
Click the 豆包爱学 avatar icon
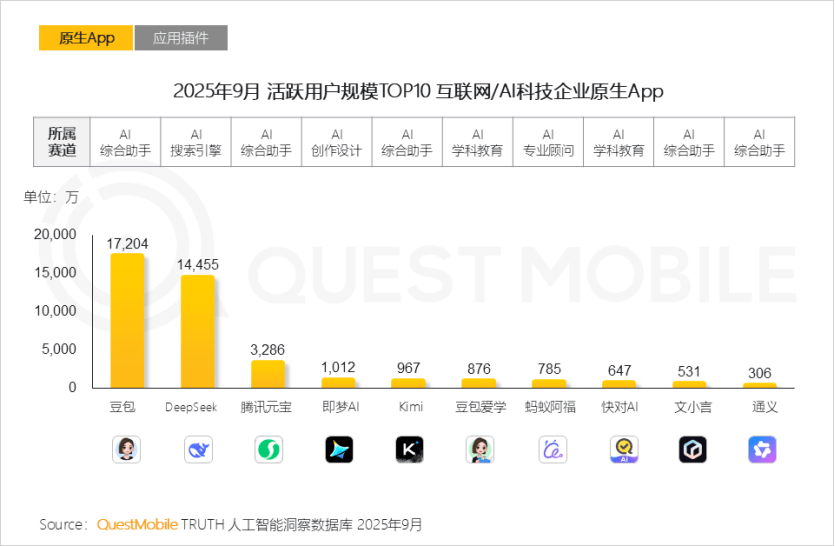coord(480,450)
